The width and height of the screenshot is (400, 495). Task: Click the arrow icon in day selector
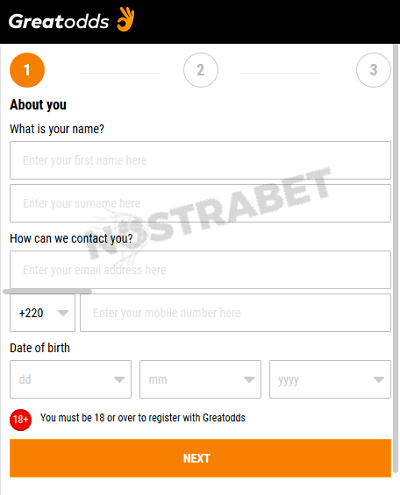119,380
